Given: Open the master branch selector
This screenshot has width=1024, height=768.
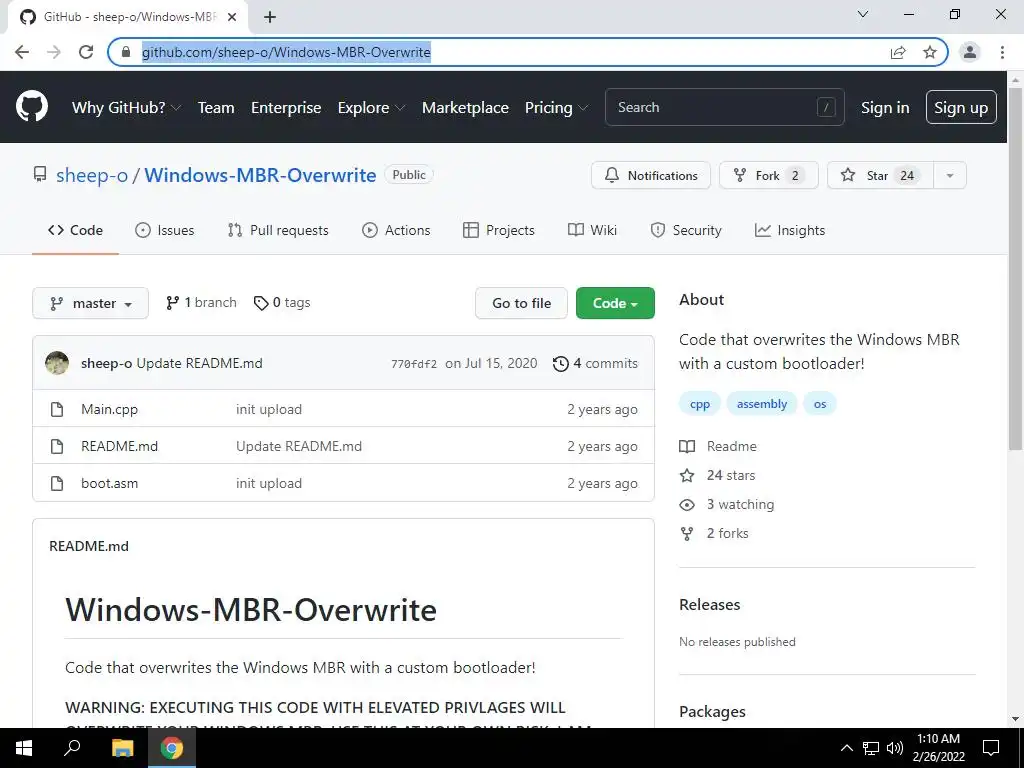Looking at the screenshot, I should click(x=90, y=303).
